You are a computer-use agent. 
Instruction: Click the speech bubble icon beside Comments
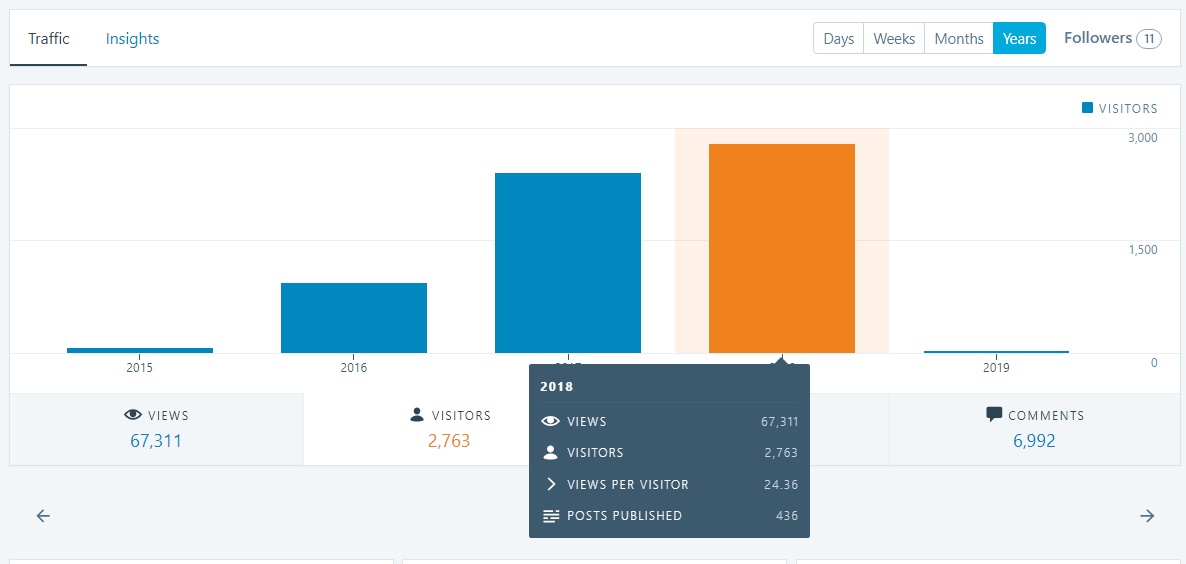[x=994, y=414]
